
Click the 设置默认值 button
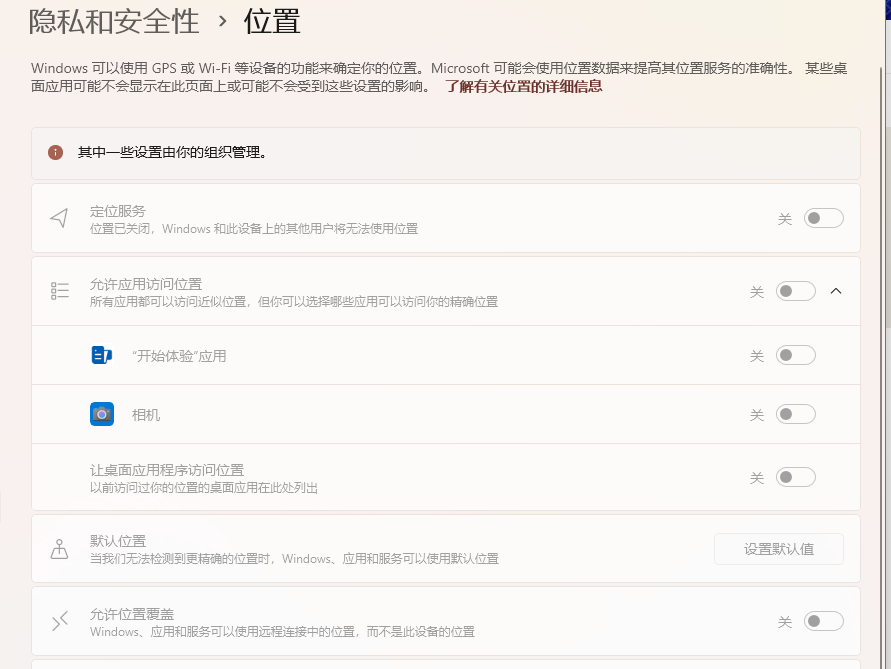point(778,549)
